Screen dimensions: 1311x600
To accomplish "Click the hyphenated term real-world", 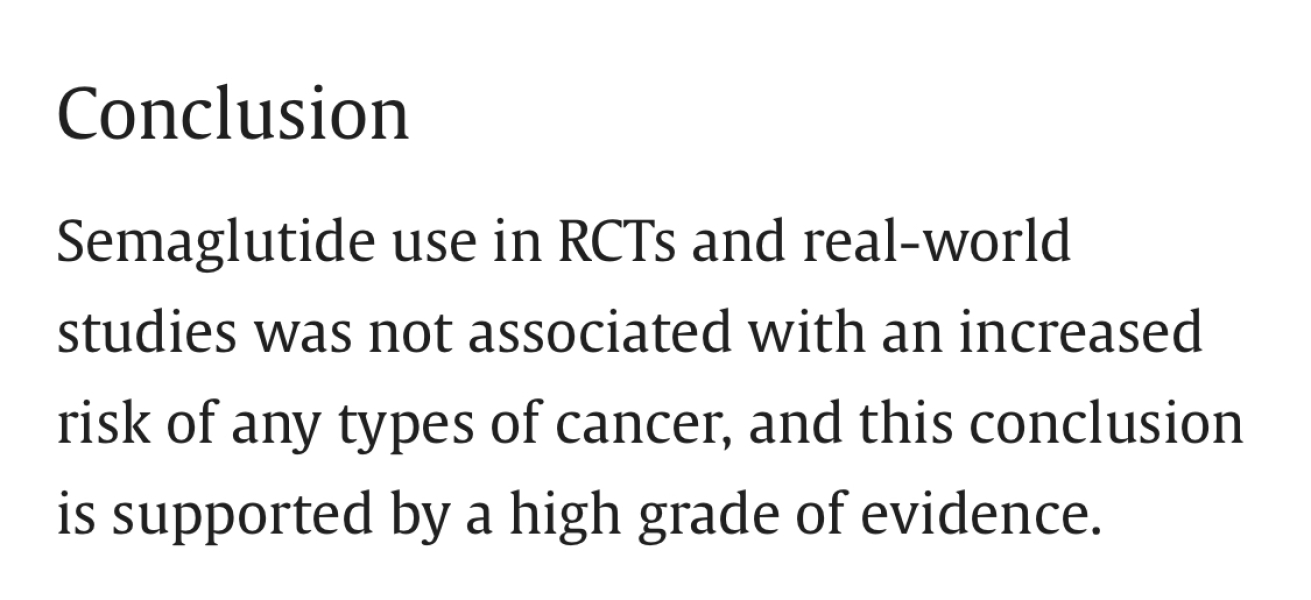I will tap(938, 242).
